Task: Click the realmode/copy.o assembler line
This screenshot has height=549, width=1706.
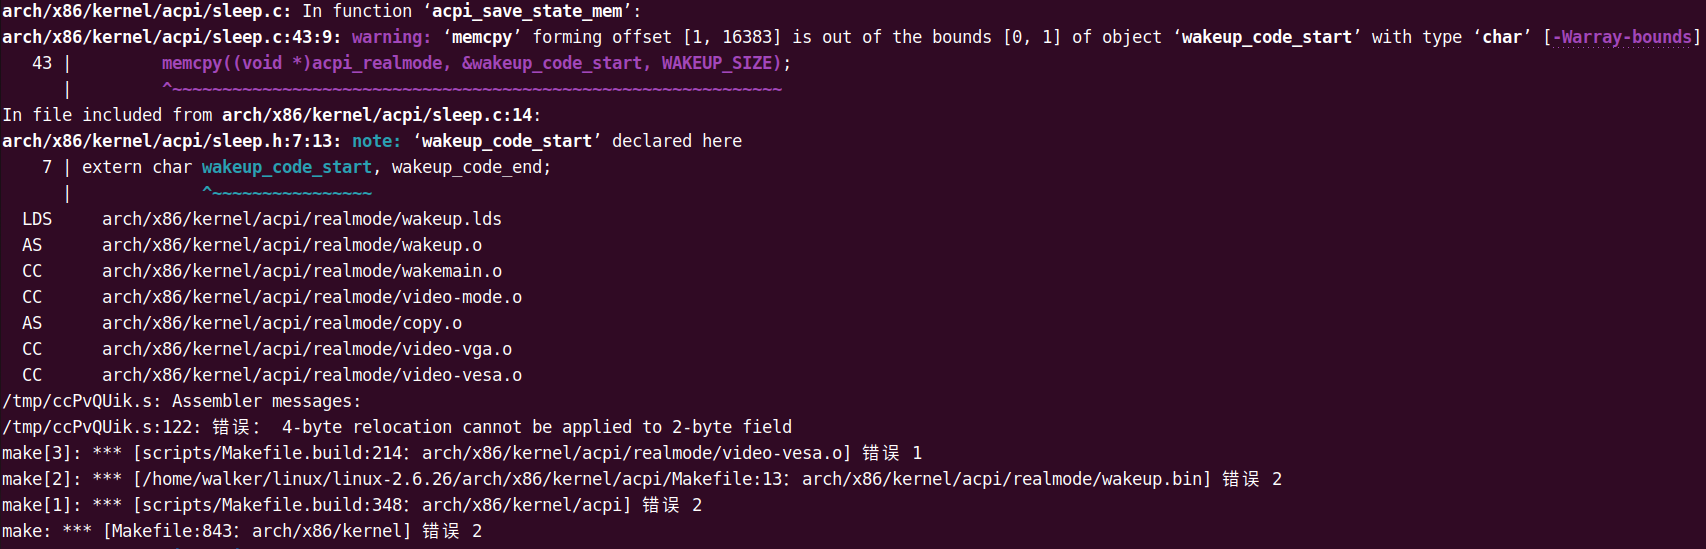Action: pyautogui.click(x=281, y=323)
